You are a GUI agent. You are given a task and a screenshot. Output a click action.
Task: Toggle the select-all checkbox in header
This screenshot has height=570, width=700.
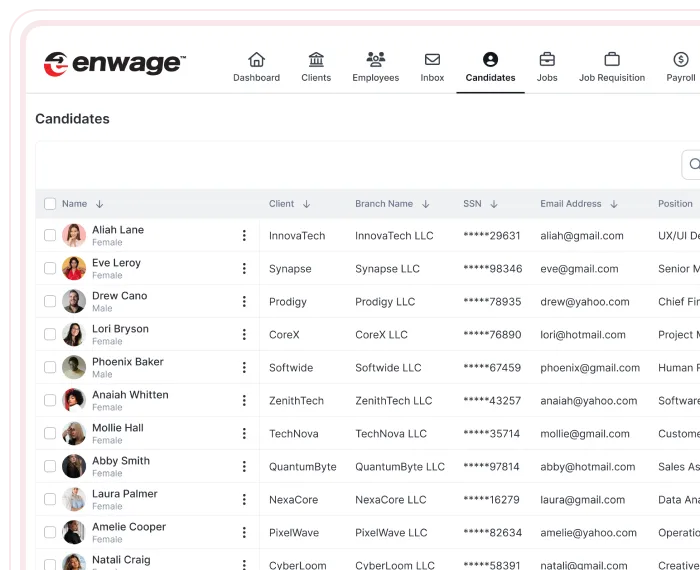tap(50, 204)
